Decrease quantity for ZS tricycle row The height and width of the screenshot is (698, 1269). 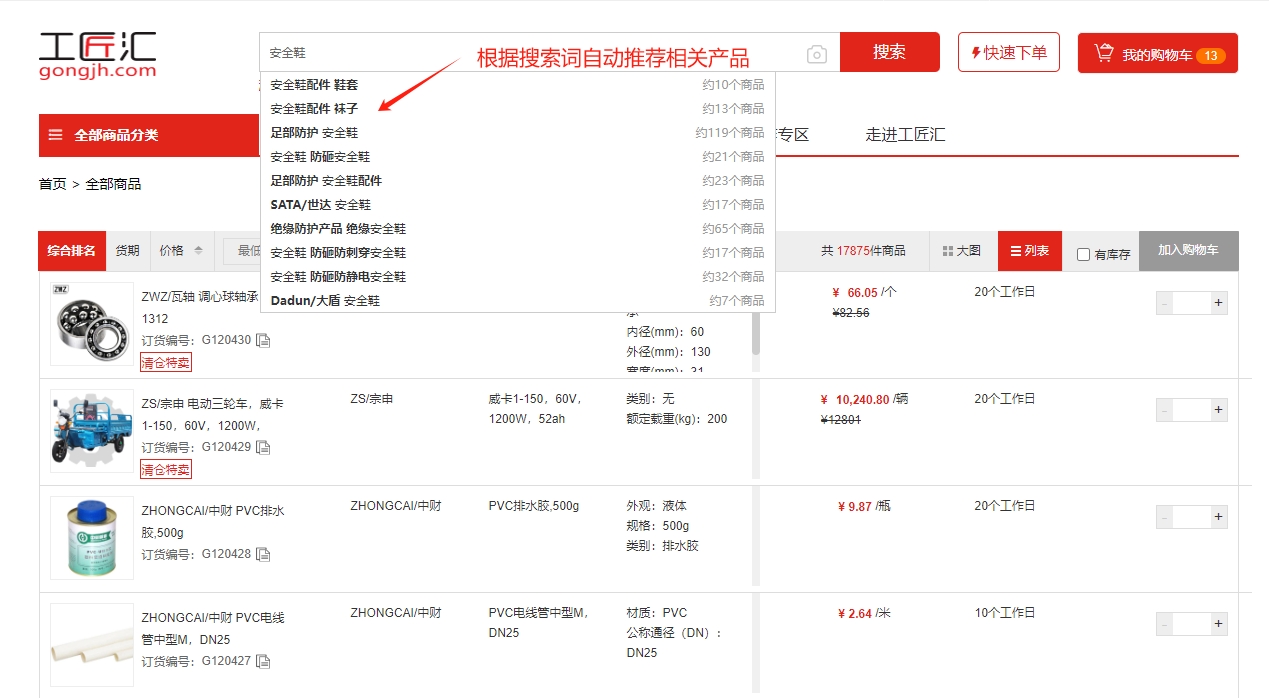1165,410
